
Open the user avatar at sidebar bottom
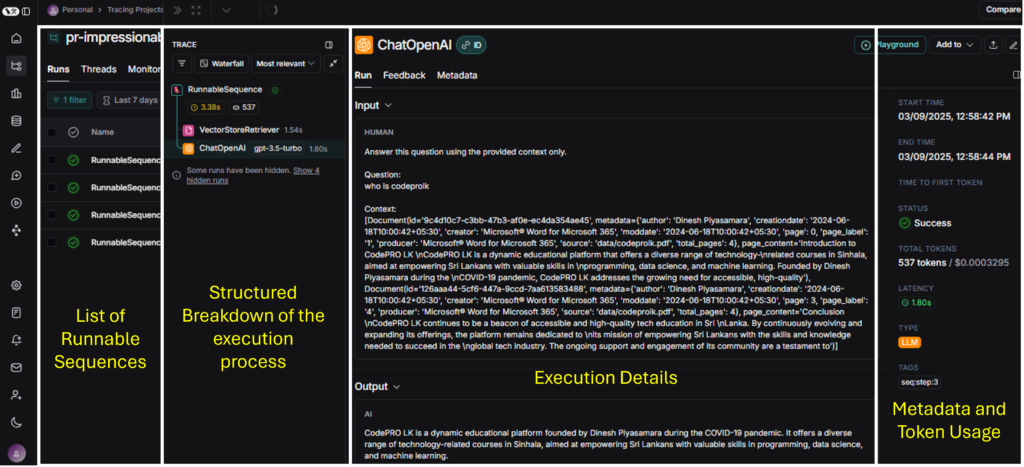[16, 453]
